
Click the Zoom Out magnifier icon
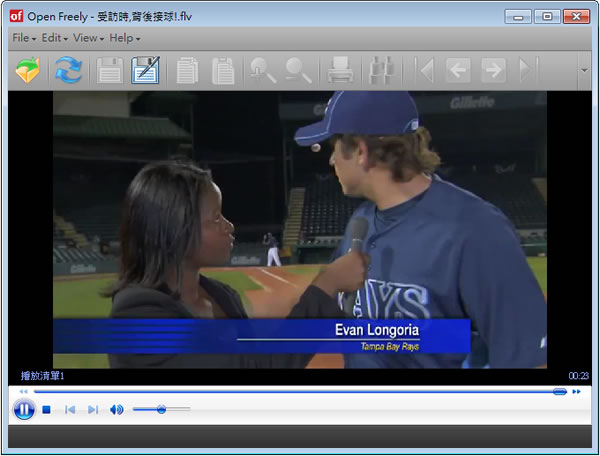299,70
